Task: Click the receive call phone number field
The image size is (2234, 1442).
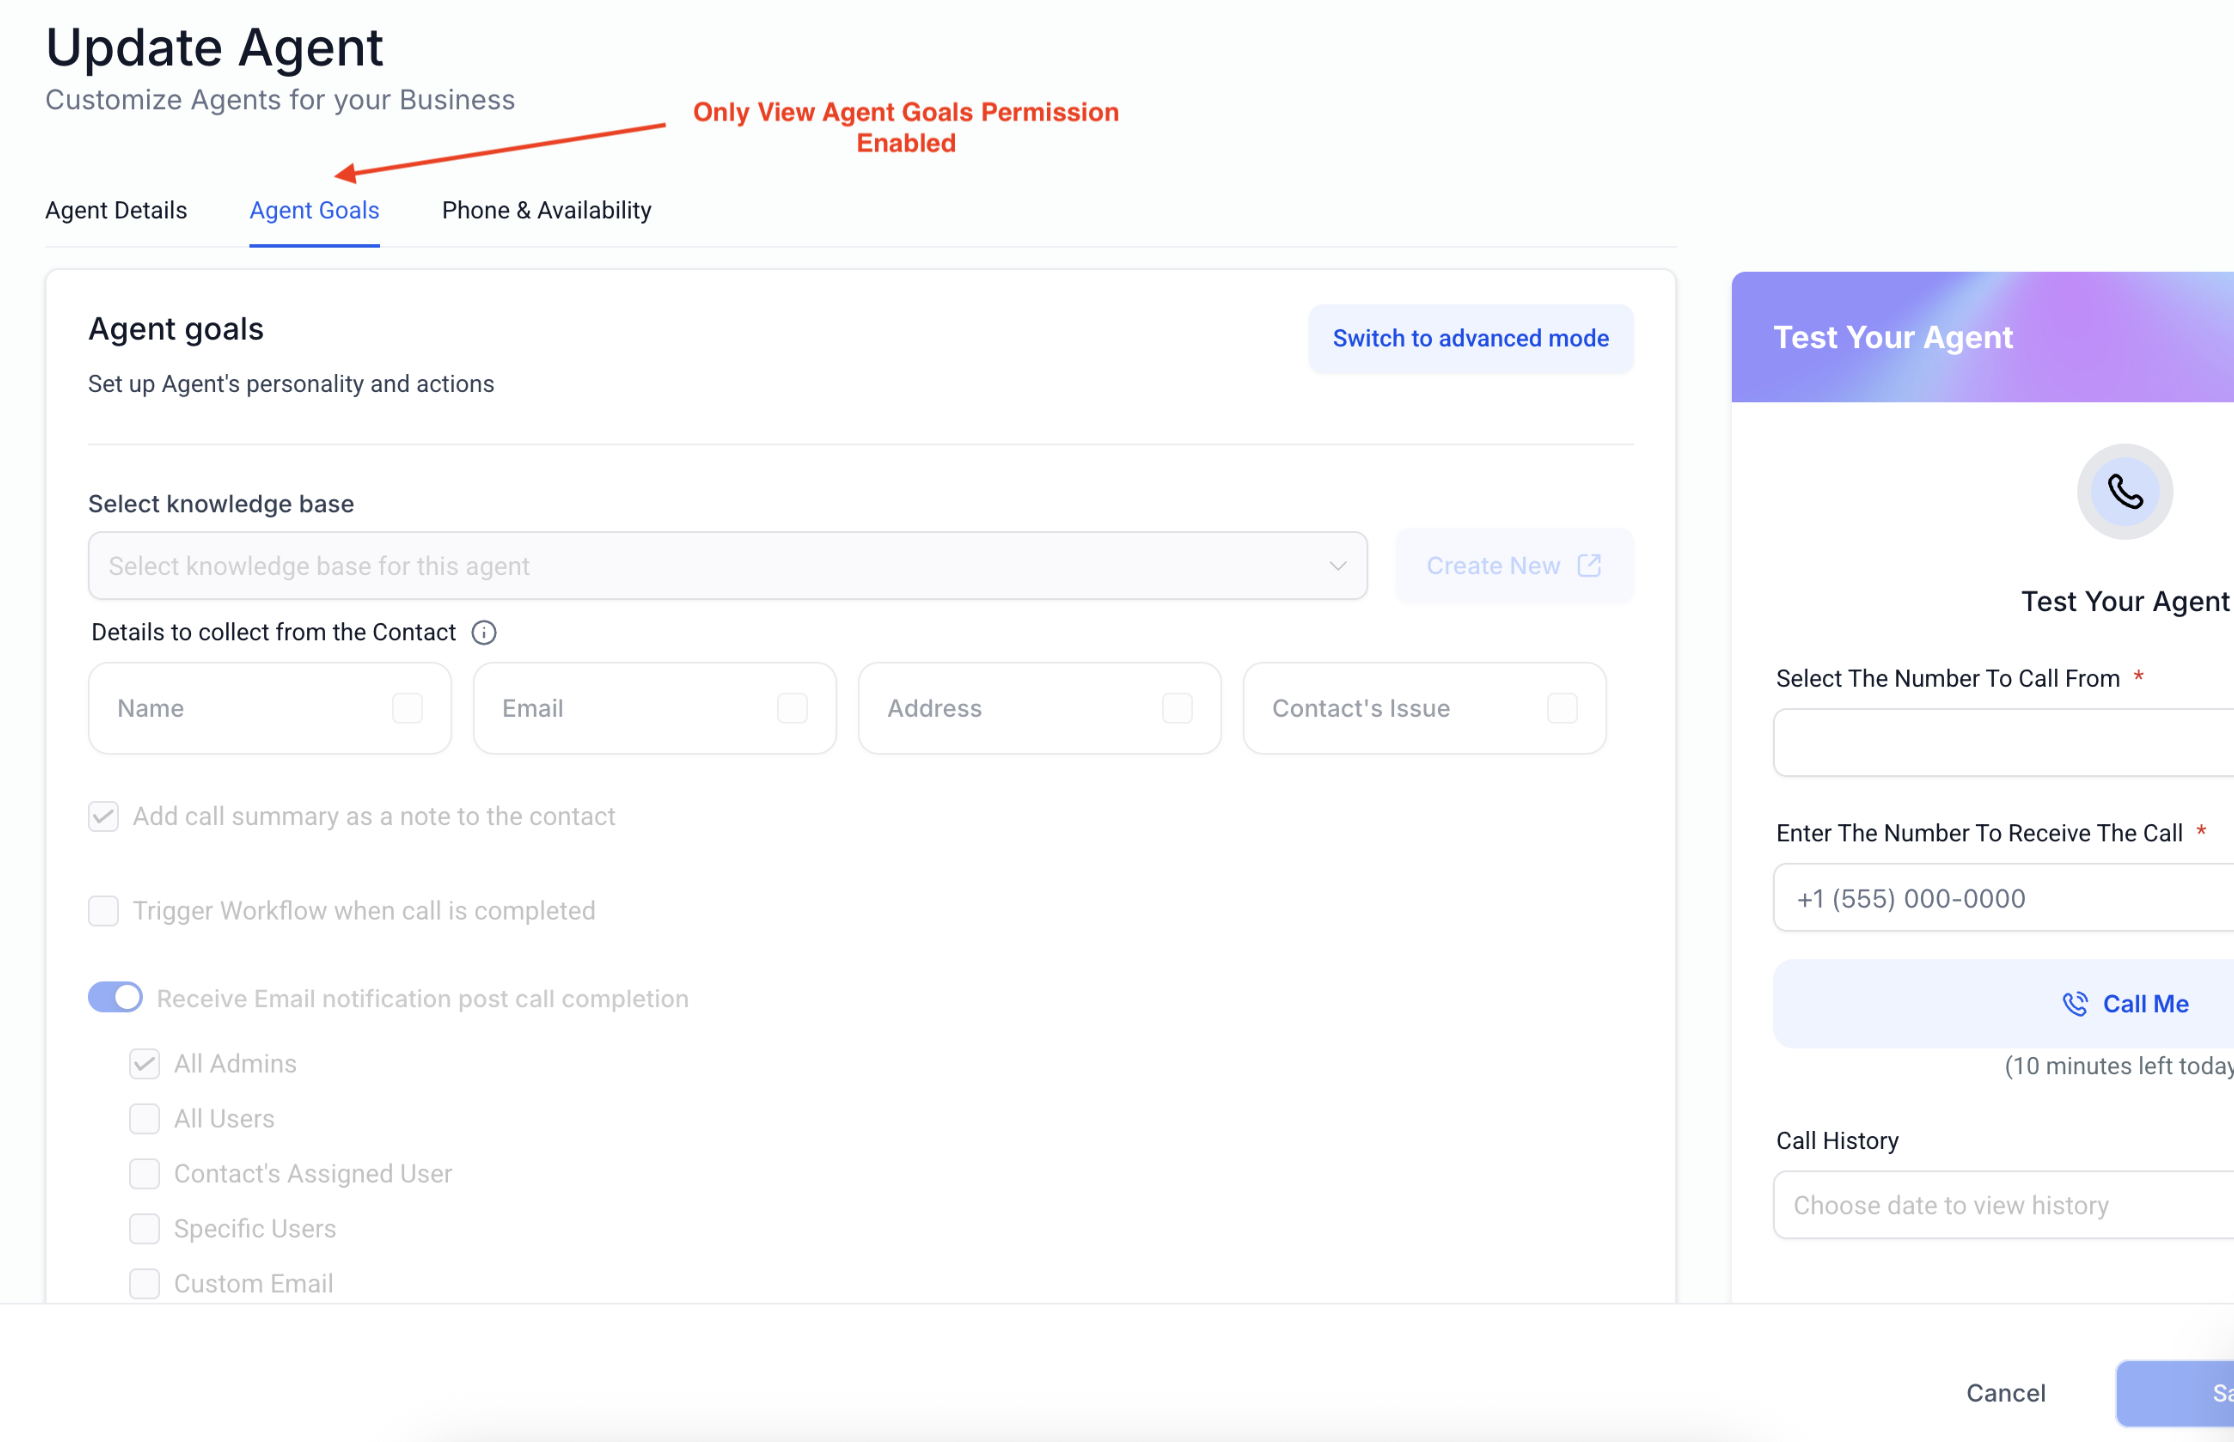Action: (2004, 898)
